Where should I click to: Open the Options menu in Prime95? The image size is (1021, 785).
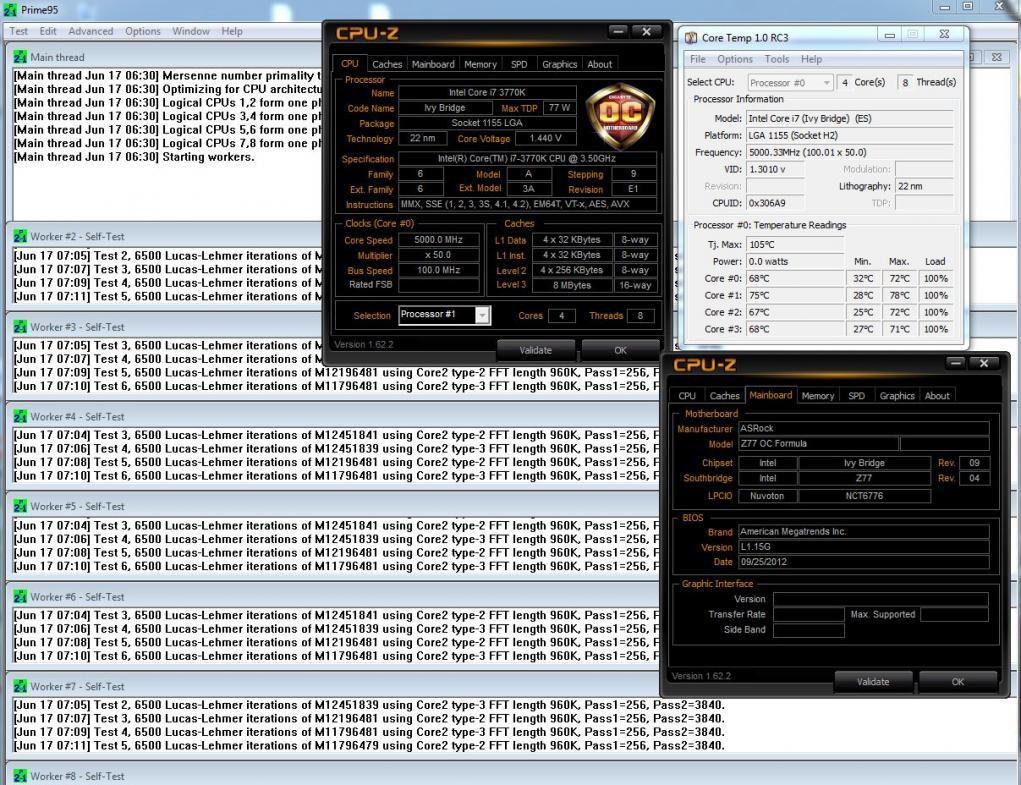(143, 31)
